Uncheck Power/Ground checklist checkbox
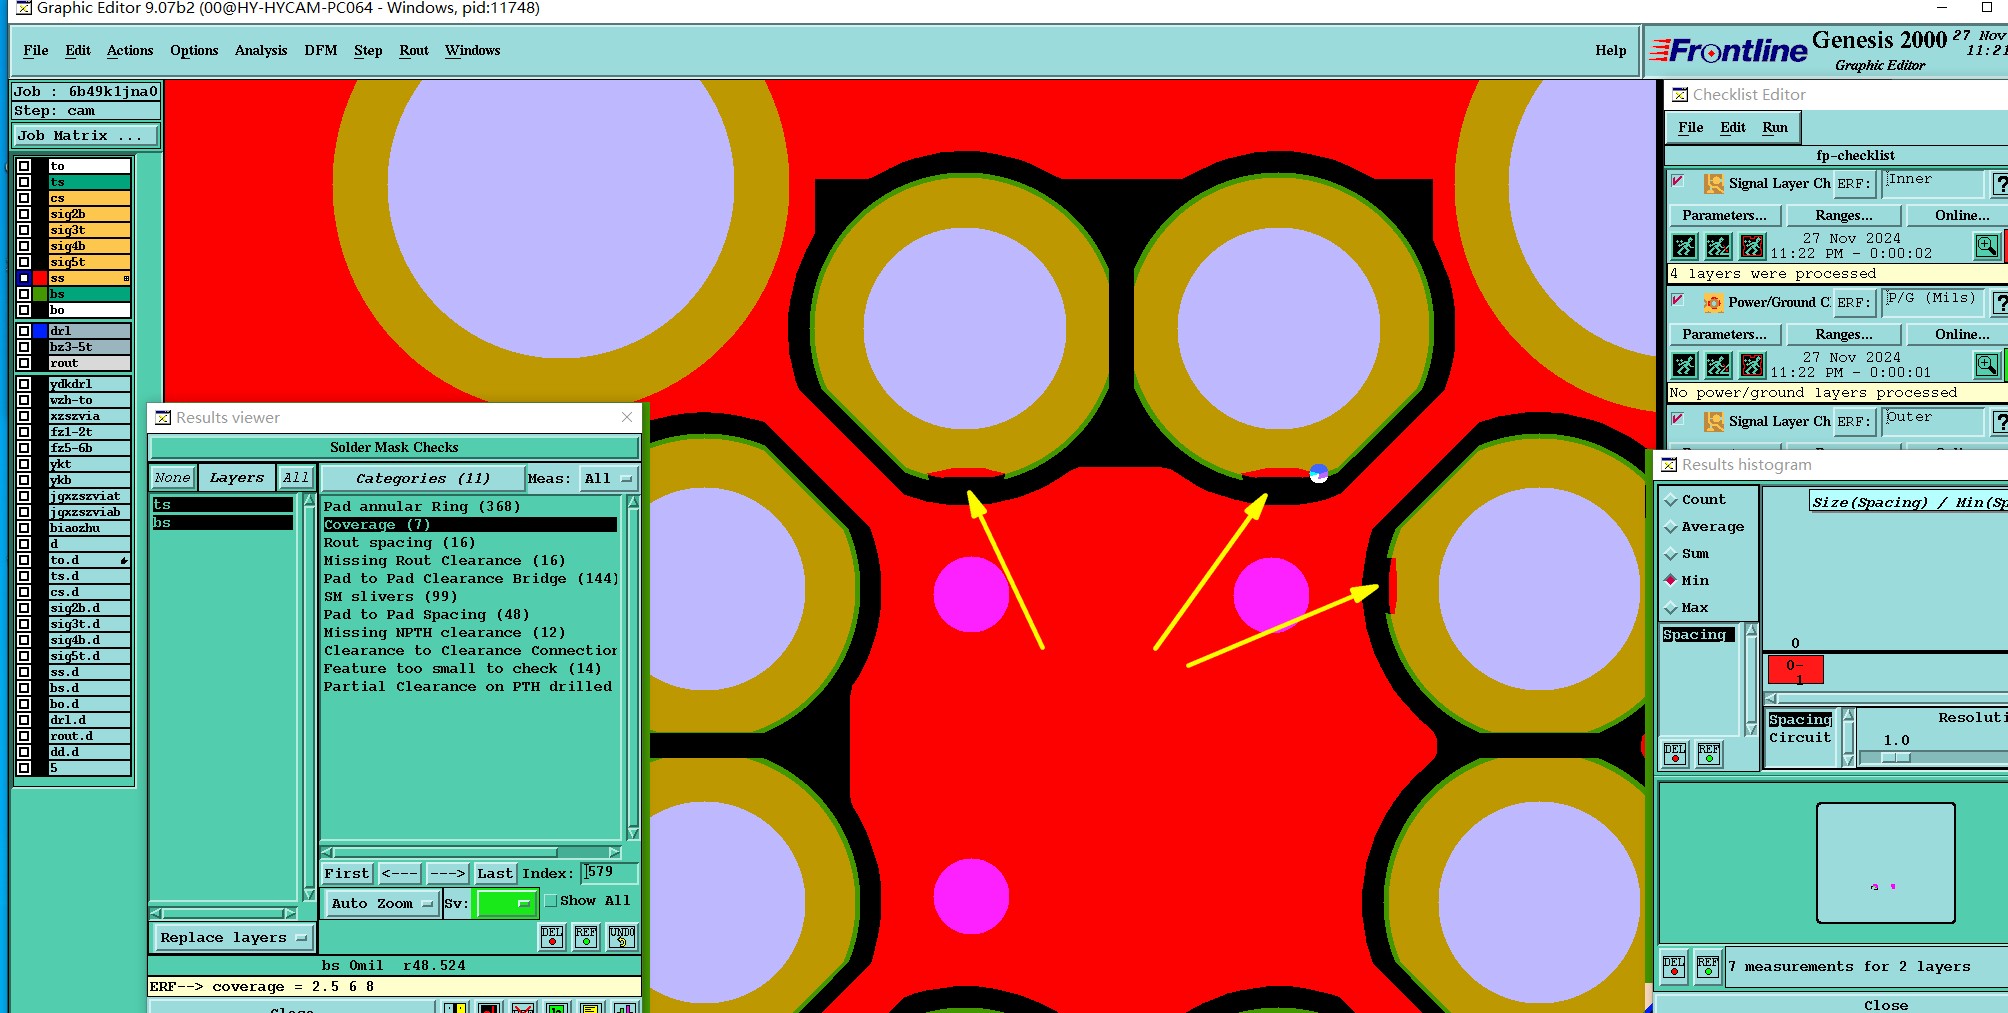Viewport: 2008px width, 1013px height. click(x=1678, y=300)
